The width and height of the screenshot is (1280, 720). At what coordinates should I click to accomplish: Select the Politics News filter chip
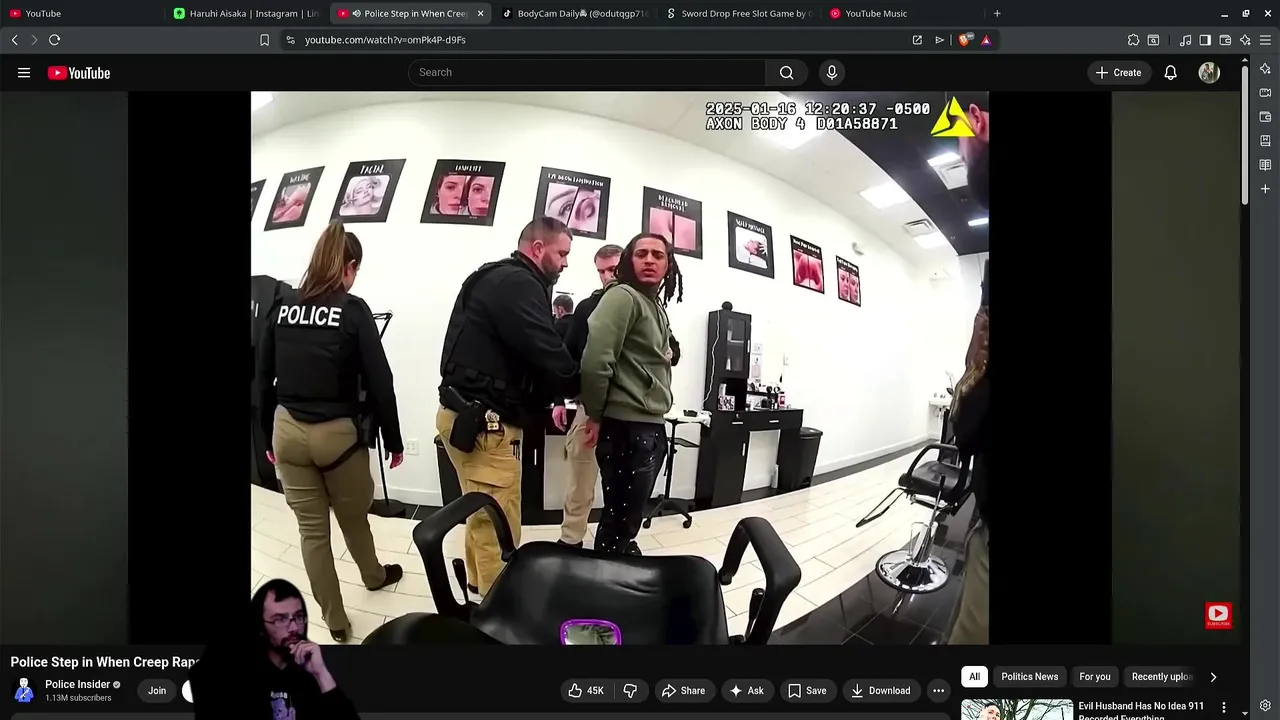pyautogui.click(x=1029, y=677)
